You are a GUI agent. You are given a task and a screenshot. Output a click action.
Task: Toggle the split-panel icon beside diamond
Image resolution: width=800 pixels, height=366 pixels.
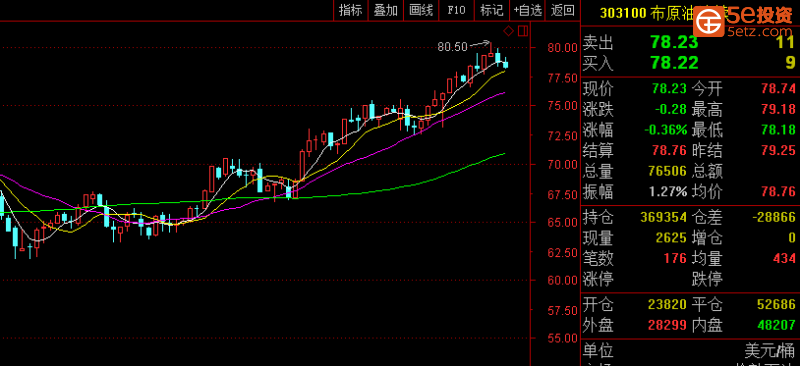(523, 32)
